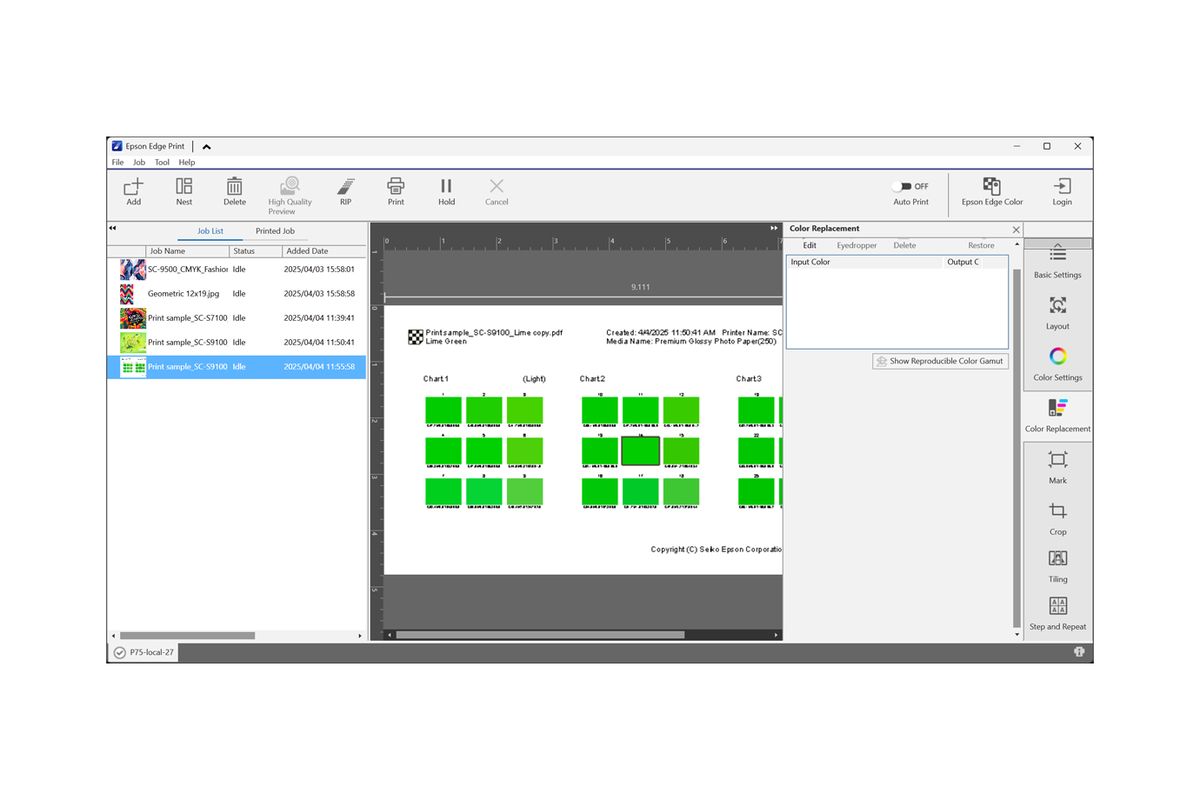The image size is (1200, 800).
Task: Collapse the right panel with double arrows
Action: (x=774, y=228)
